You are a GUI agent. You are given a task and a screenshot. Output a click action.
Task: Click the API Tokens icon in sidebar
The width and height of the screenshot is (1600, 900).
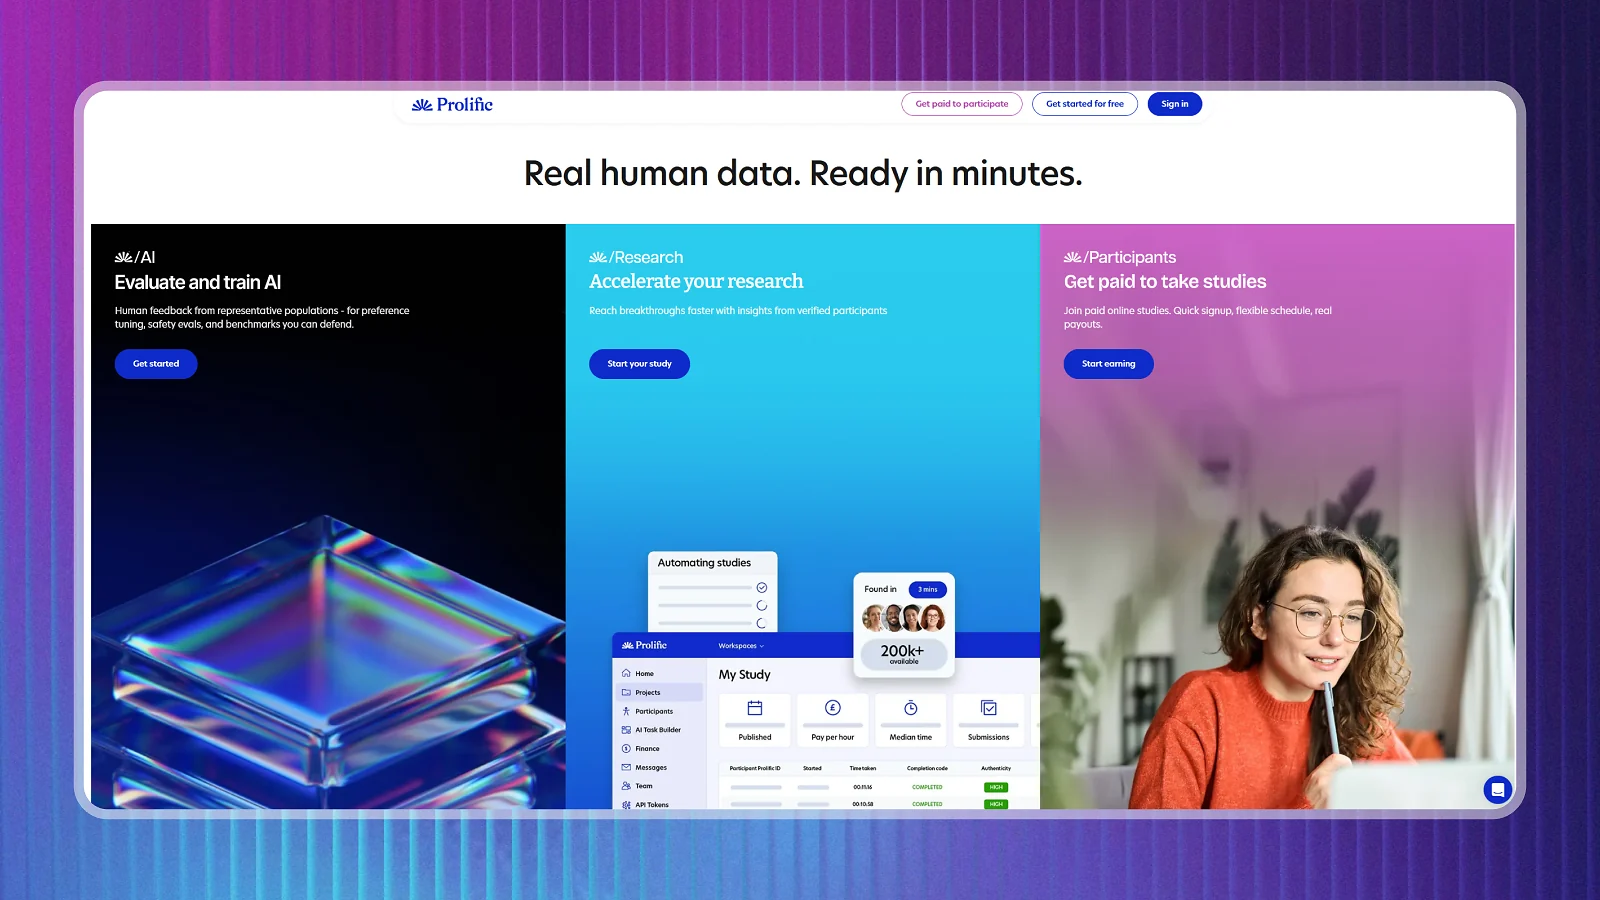tap(626, 804)
